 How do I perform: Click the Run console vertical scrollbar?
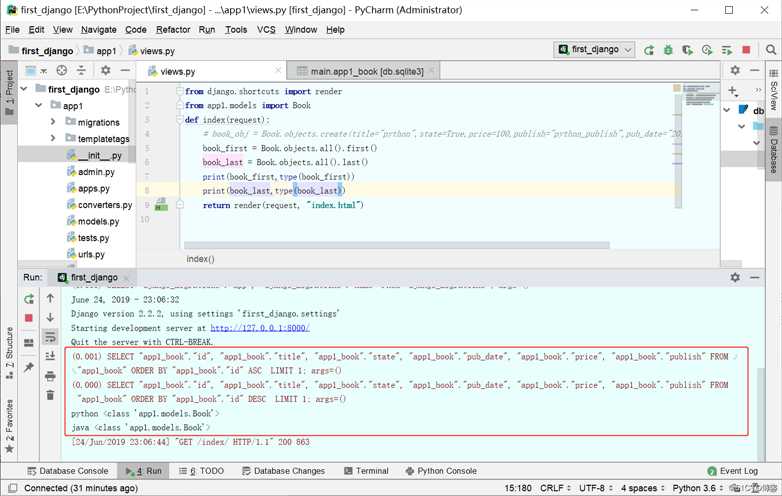point(761,413)
